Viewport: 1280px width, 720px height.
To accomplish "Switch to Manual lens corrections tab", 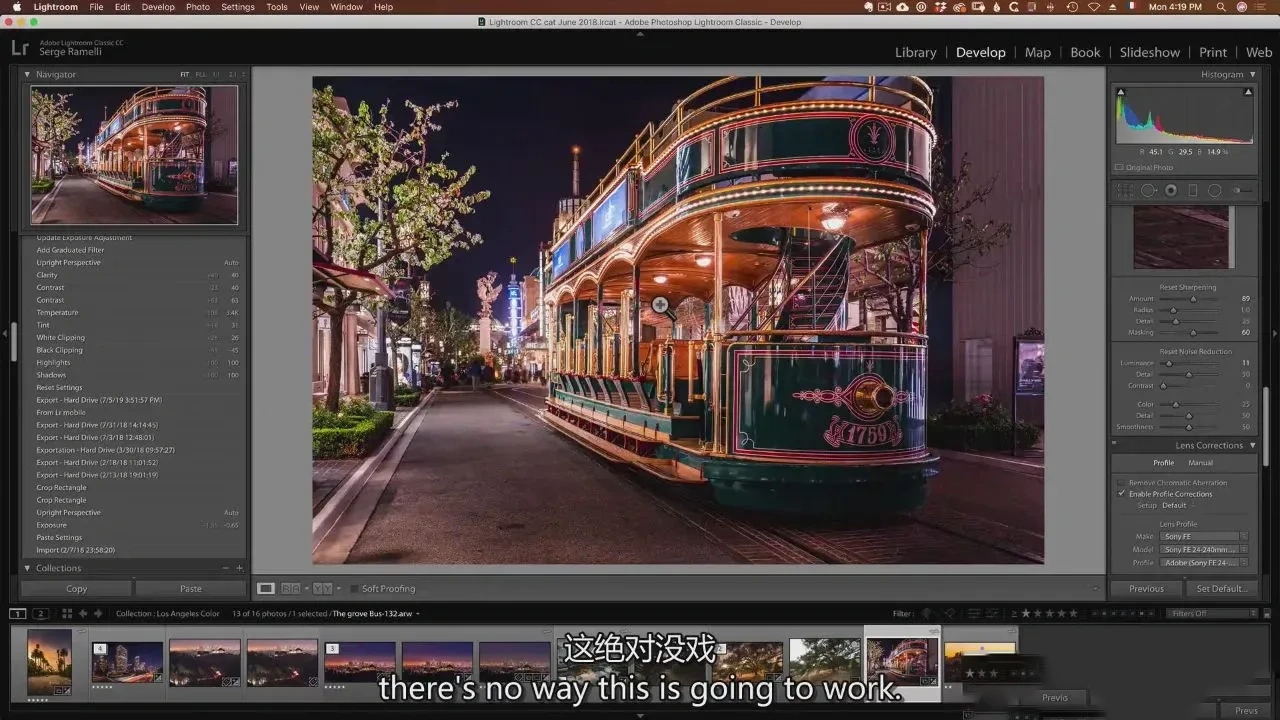I will click(x=1200, y=463).
